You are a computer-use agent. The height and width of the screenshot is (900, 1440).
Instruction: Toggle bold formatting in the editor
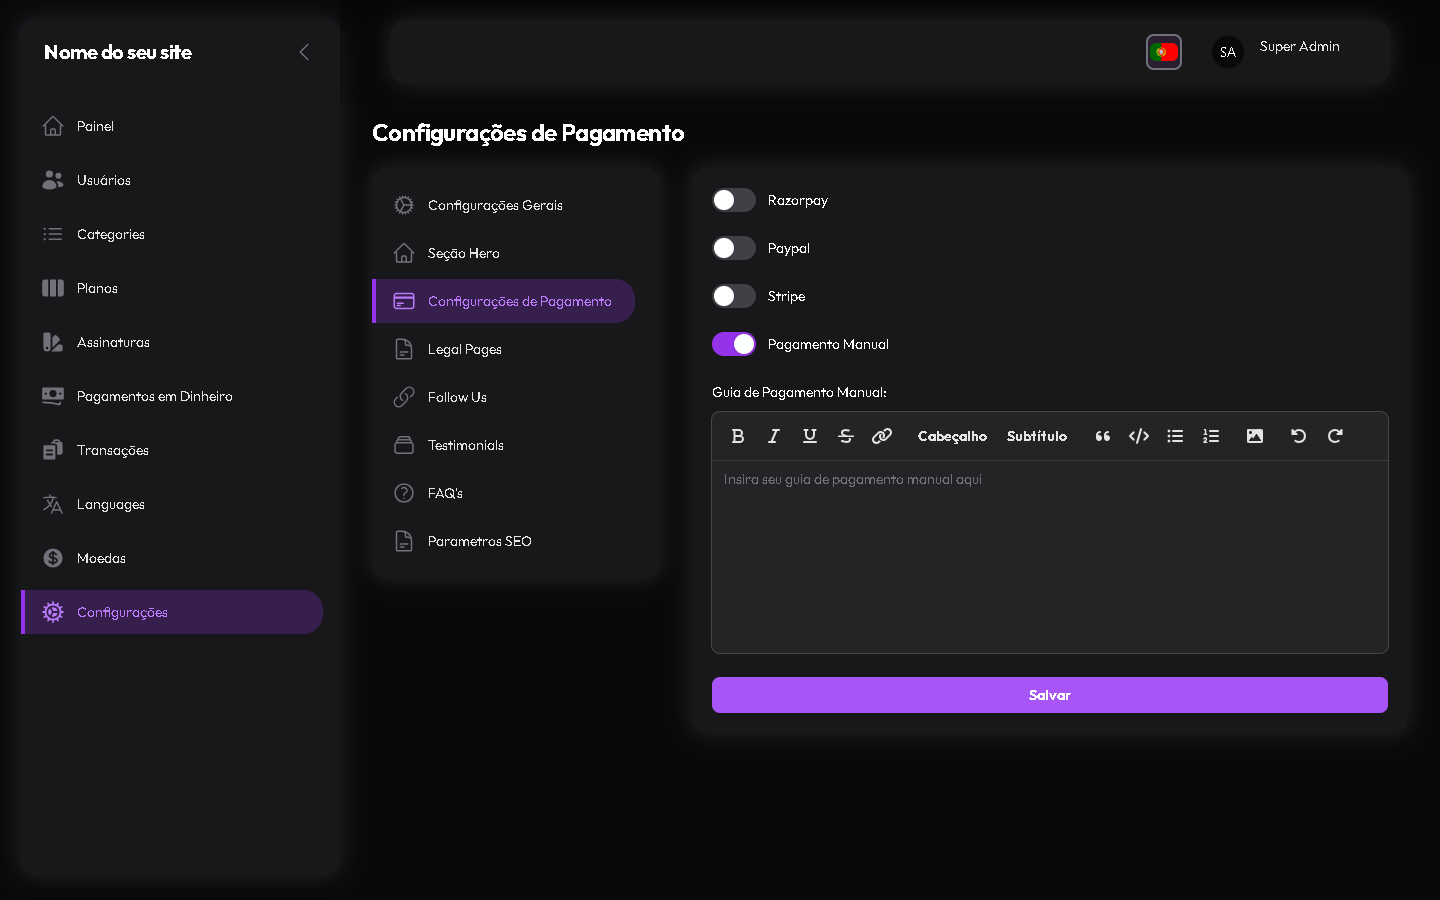(738, 436)
